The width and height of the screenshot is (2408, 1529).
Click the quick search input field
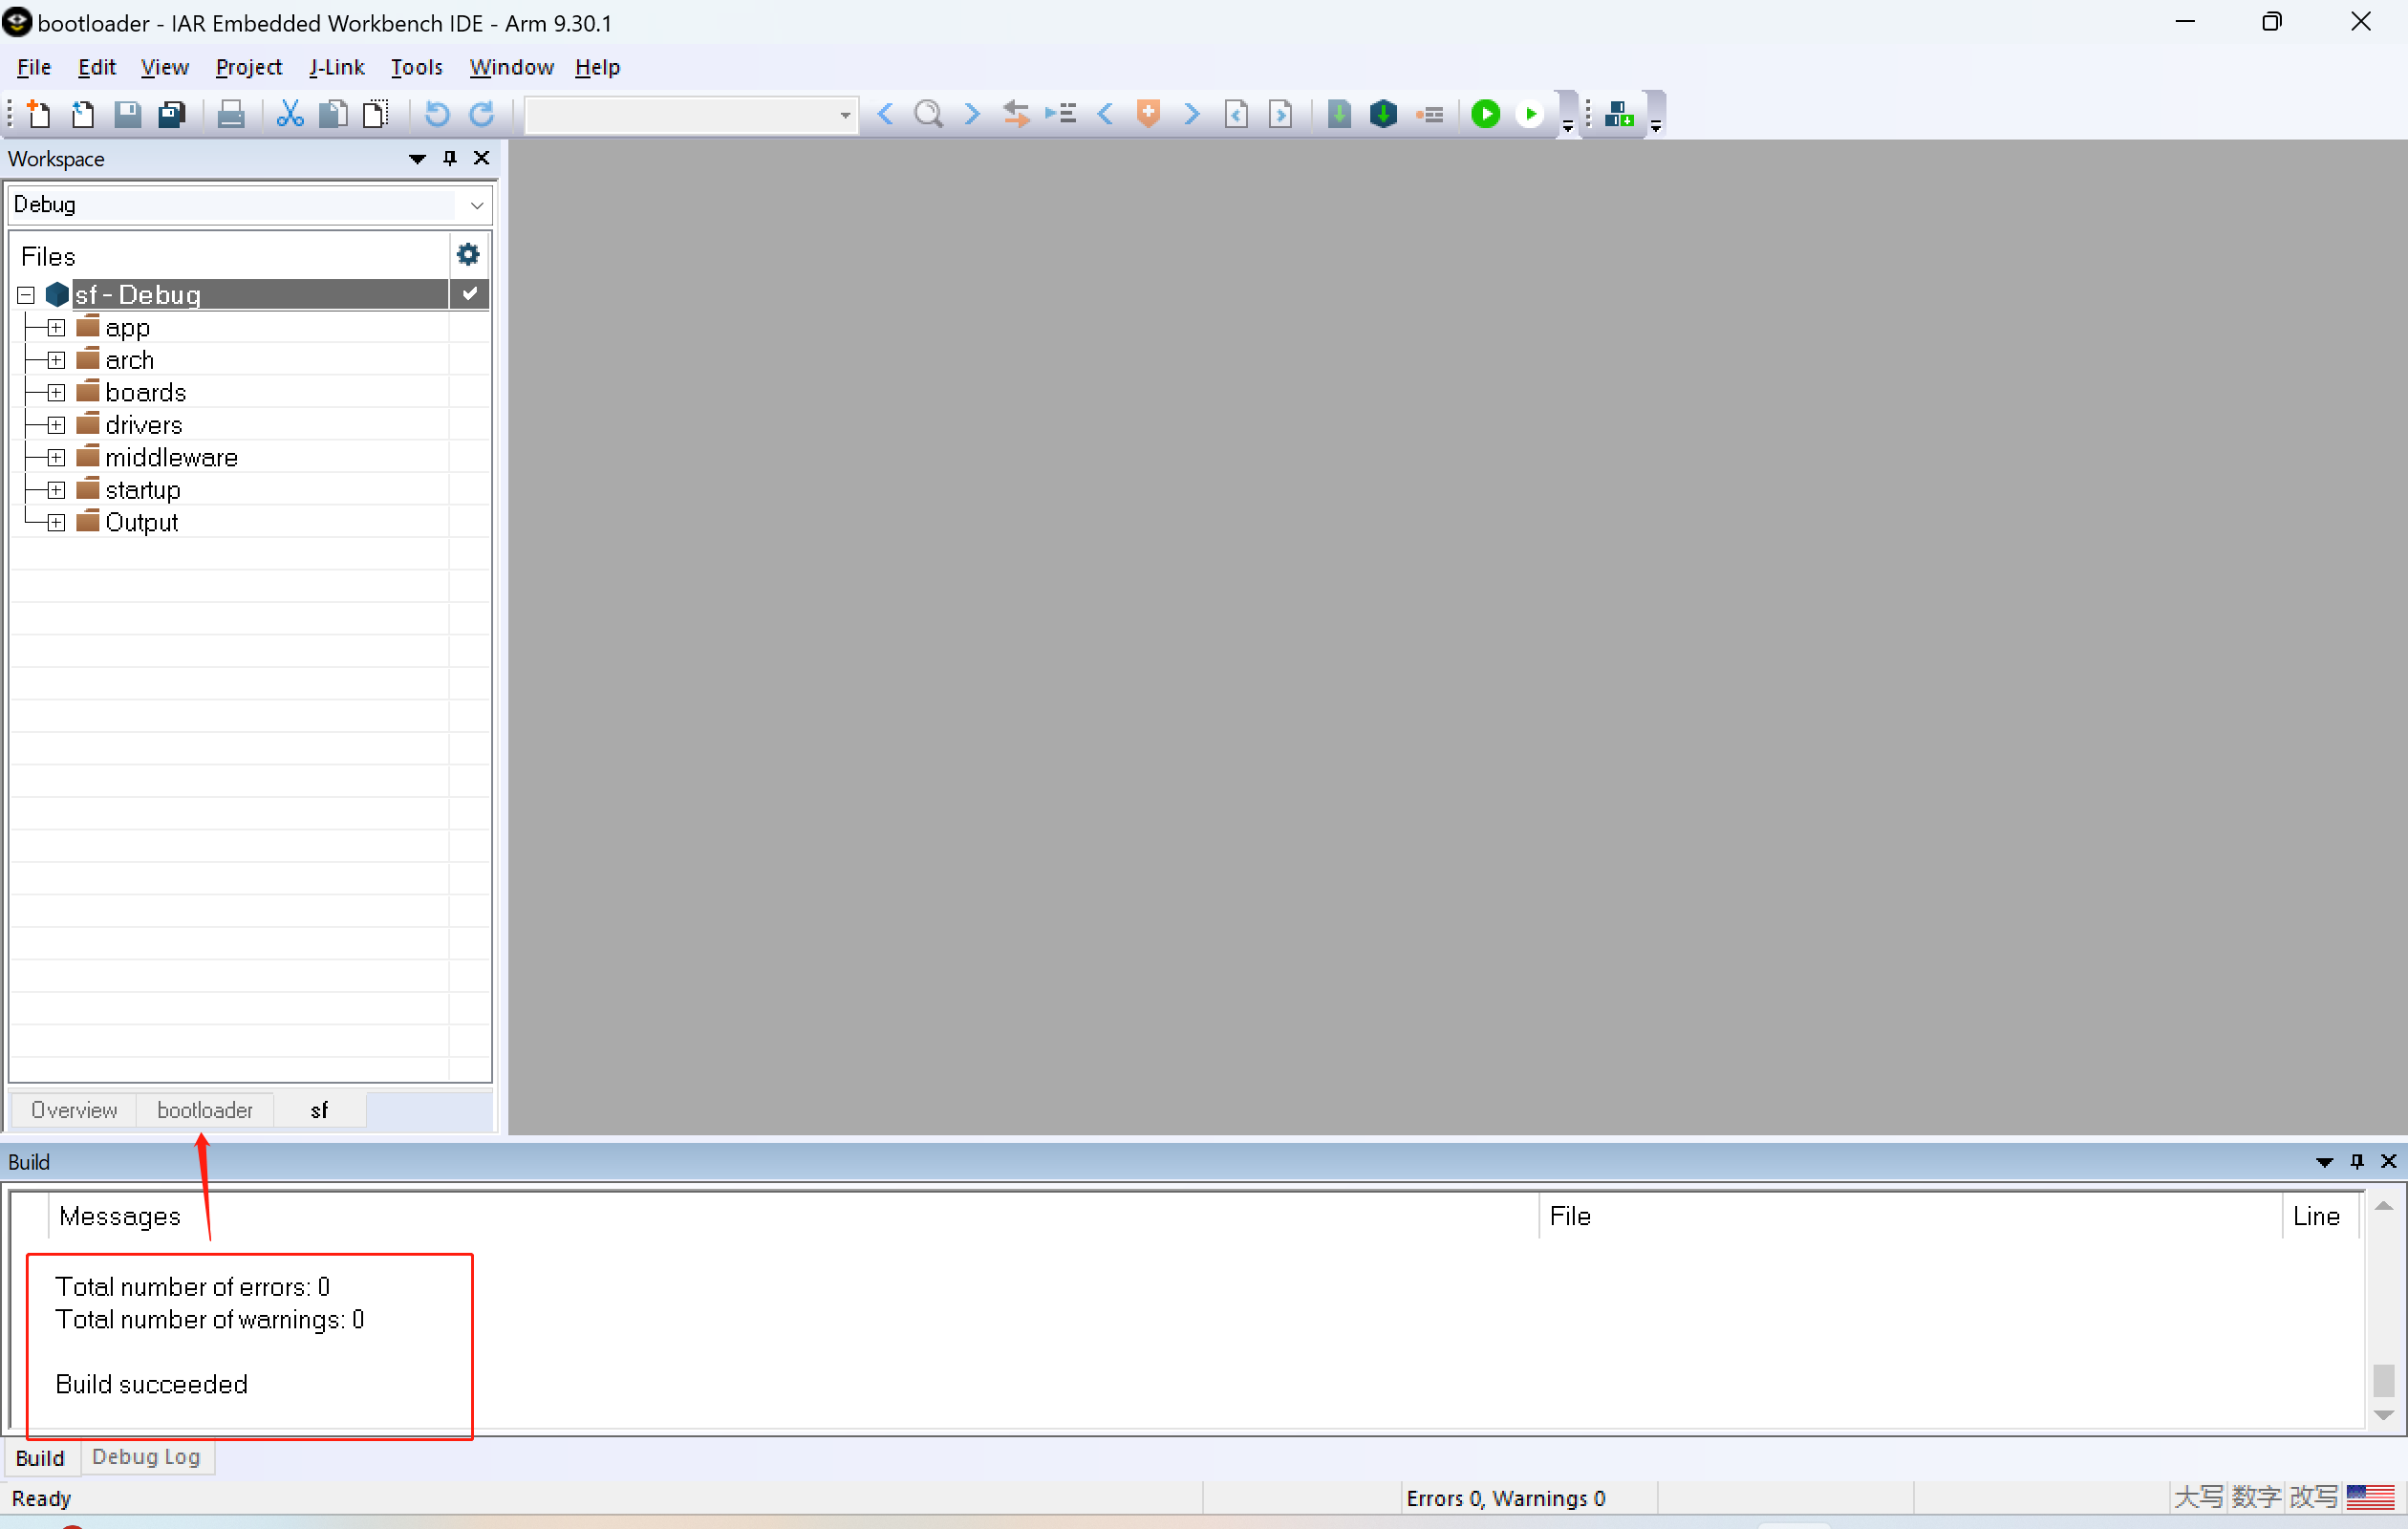coord(680,115)
